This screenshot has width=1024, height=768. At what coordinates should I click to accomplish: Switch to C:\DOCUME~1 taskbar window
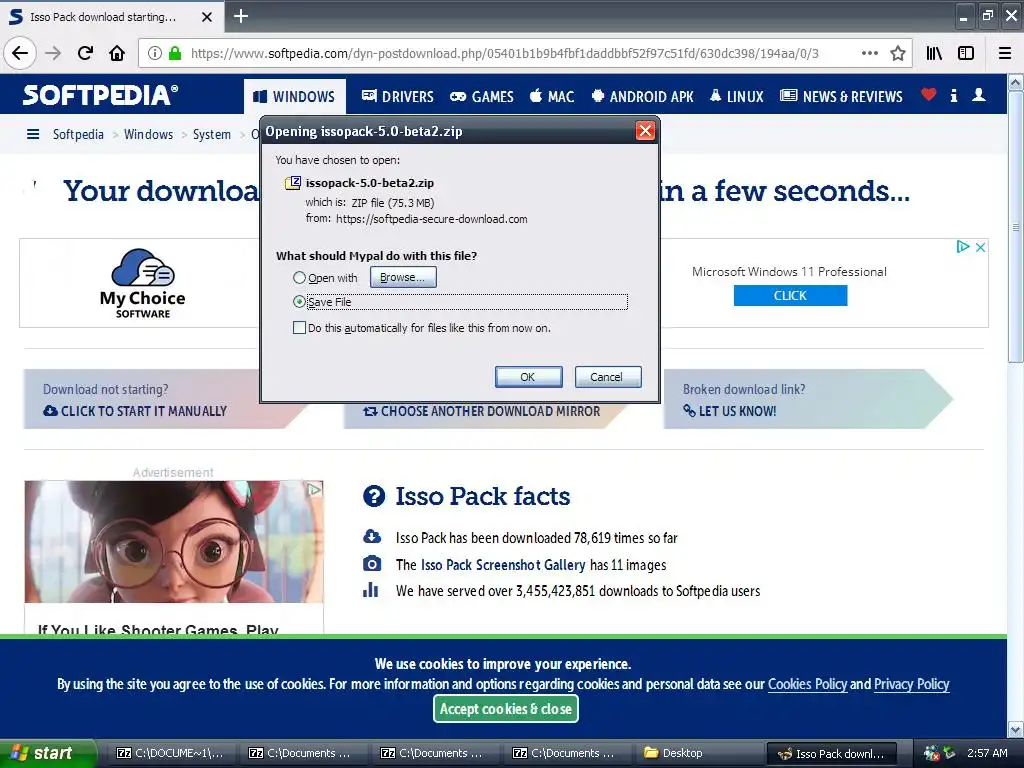(170, 753)
